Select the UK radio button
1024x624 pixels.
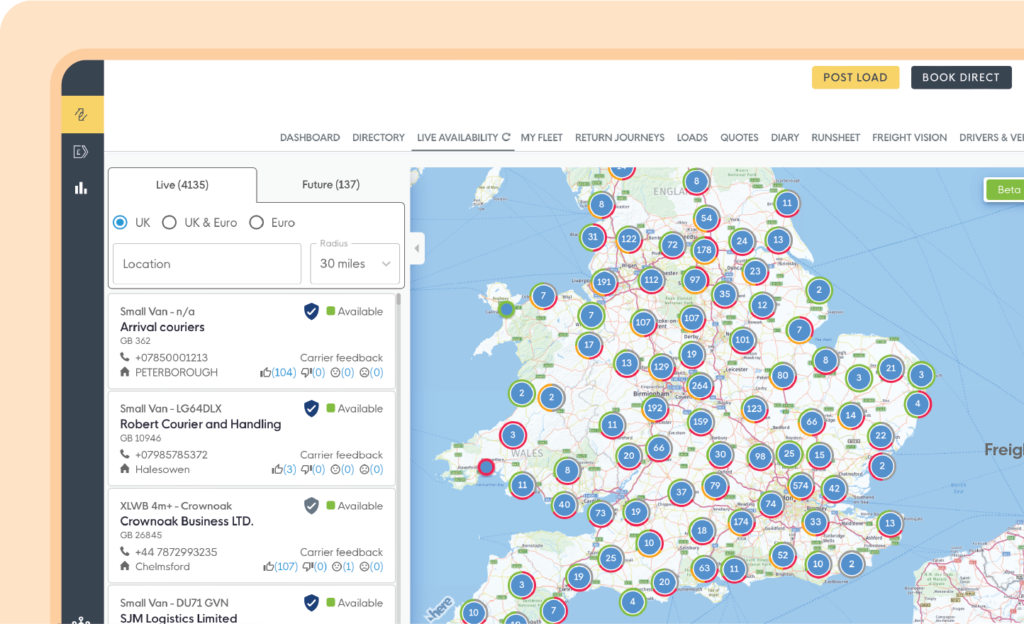[120, 223]
